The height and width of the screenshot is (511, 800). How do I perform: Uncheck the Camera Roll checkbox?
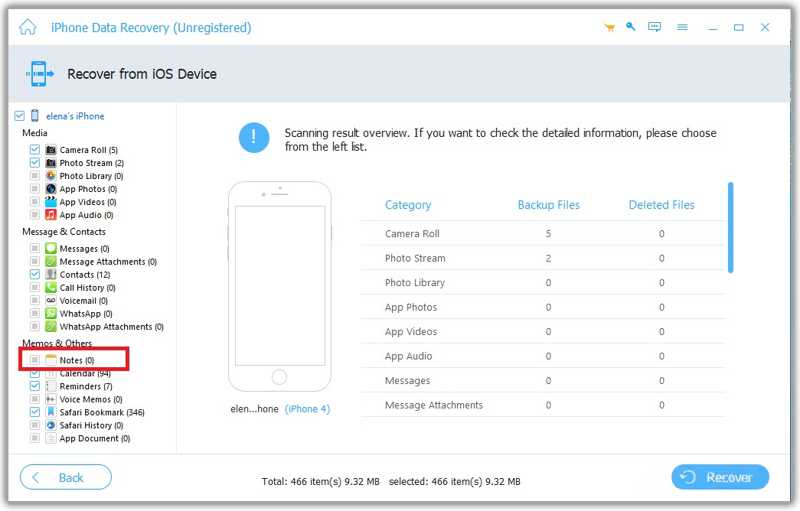pyautogui.click(x=35, y=149)
